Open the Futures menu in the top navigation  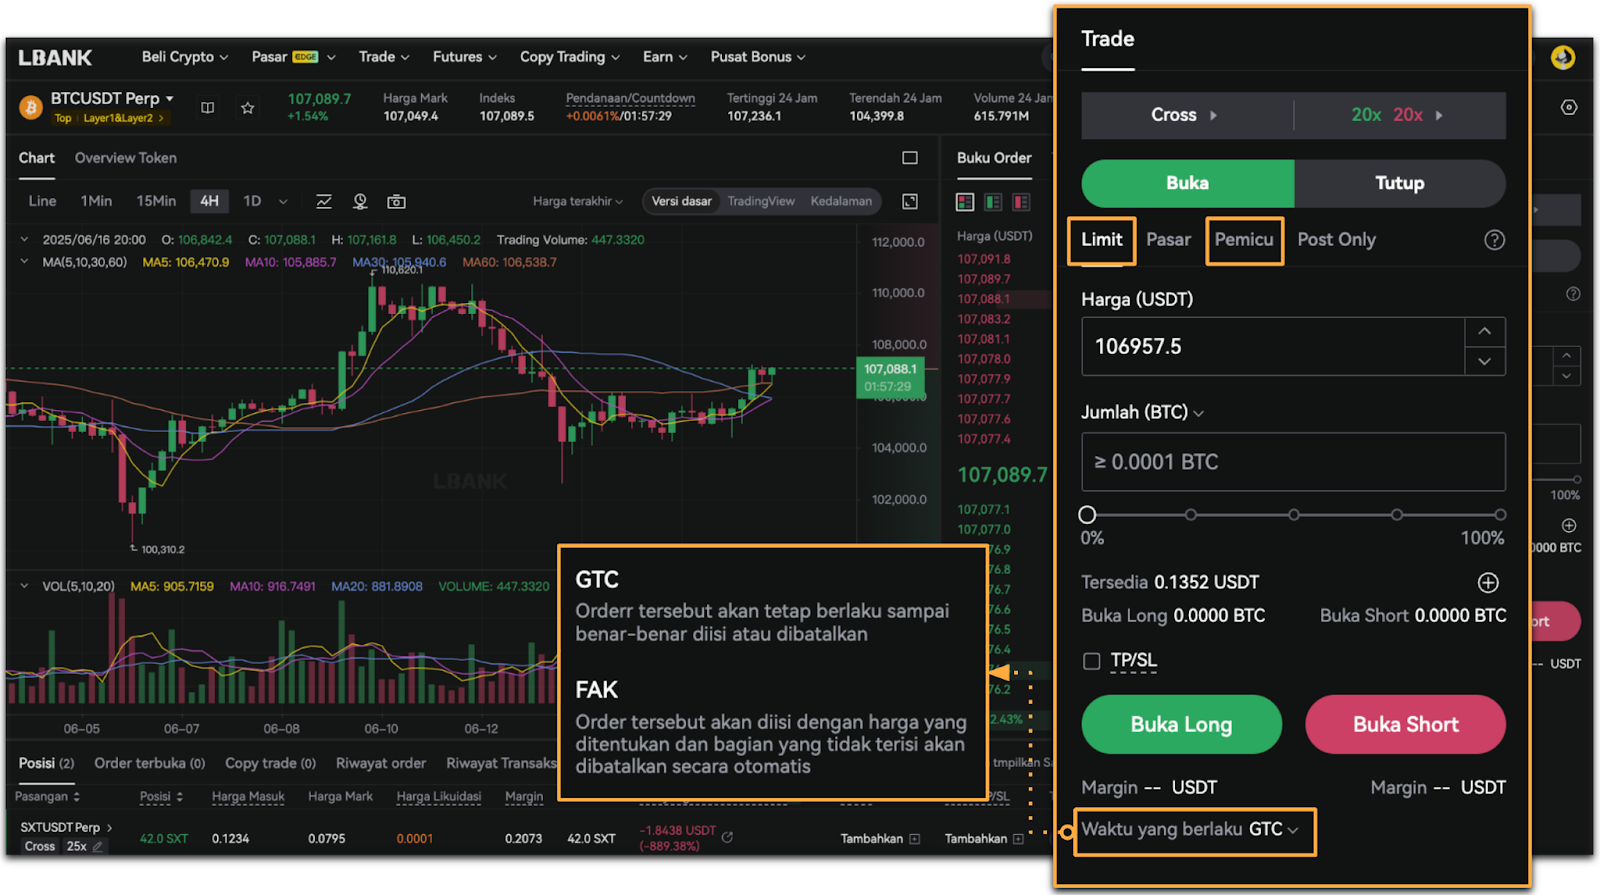coord(464,57)
